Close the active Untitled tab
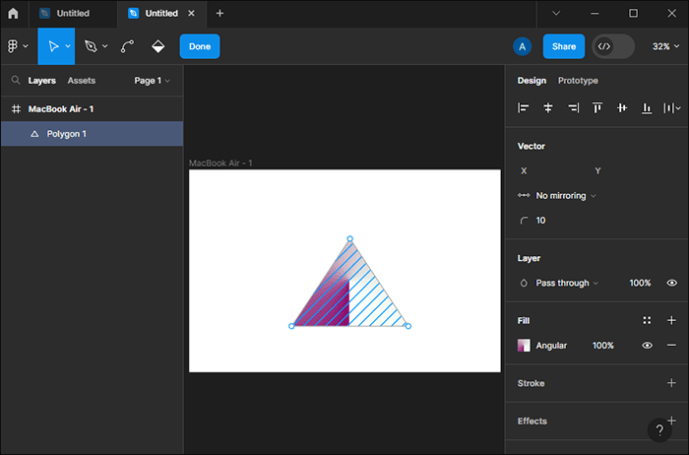 click(191, 13)
